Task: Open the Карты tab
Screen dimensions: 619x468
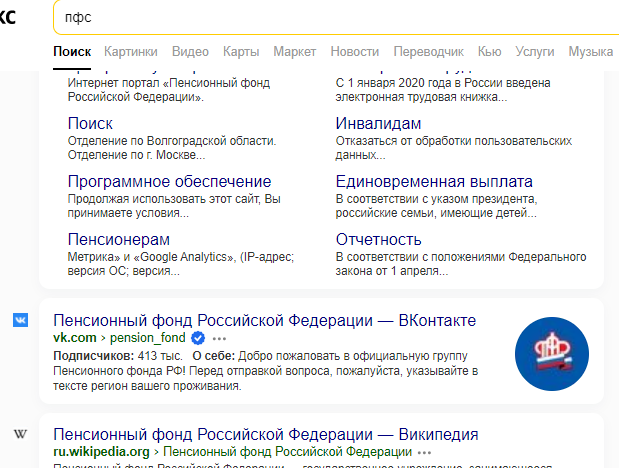Action: [241, 52]
